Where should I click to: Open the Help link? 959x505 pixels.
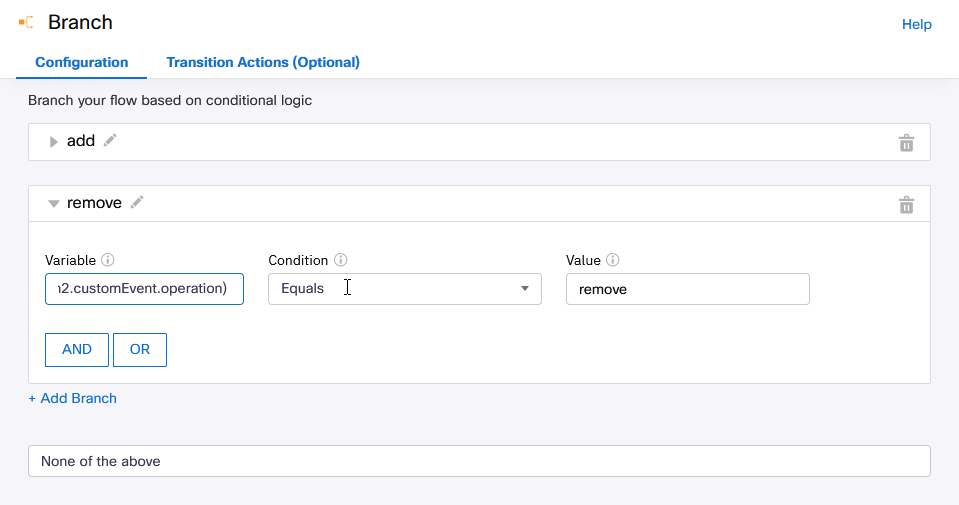coord(916,24)
